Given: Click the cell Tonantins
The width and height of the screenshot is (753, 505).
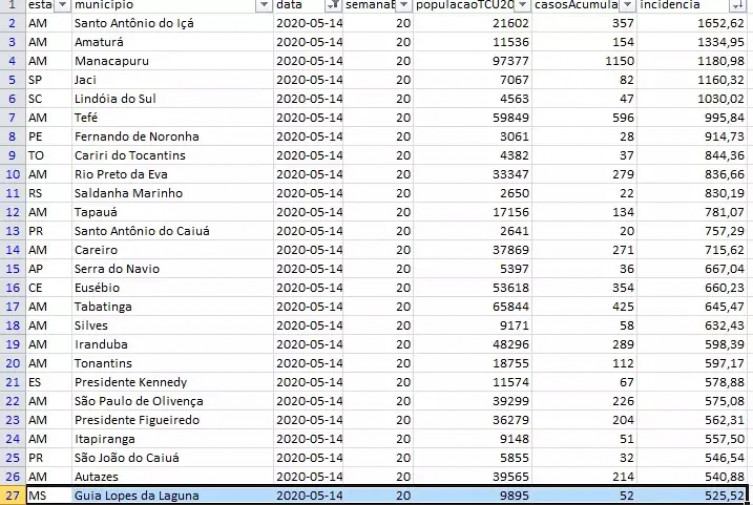Looking at the screenshot, I should 173,363.
